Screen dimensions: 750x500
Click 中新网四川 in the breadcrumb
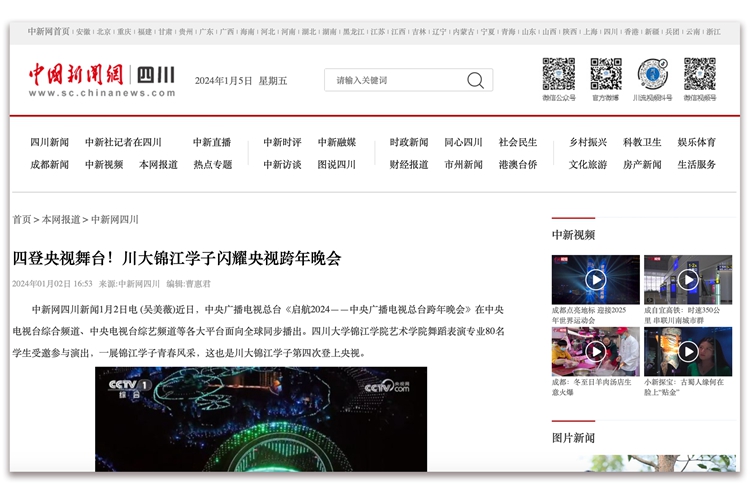[x=115, y=220]
